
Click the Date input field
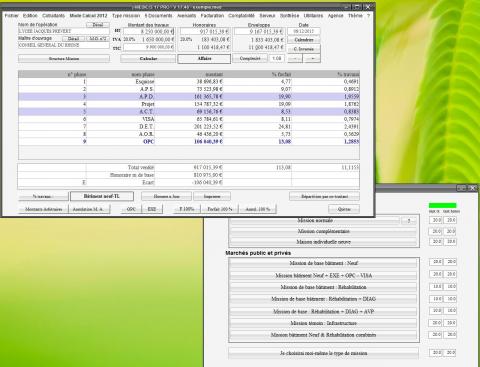point(304,31)
